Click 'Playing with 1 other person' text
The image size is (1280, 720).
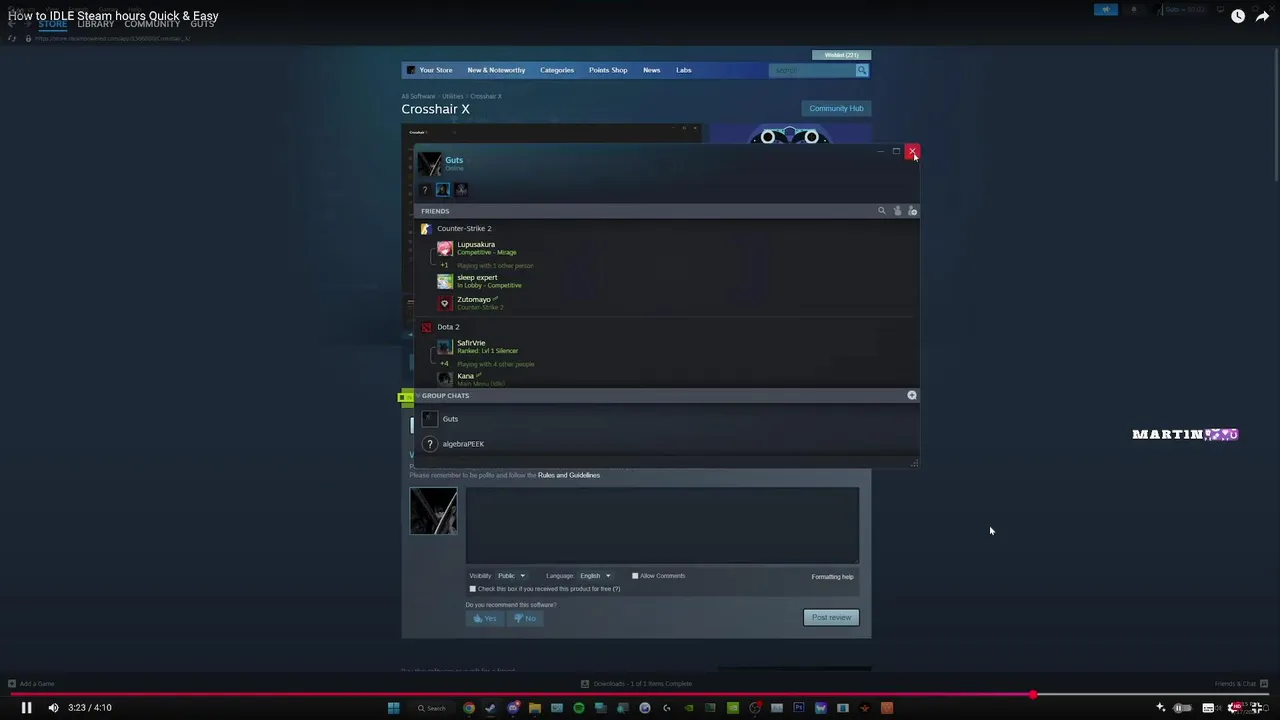(x=495, y=266)
